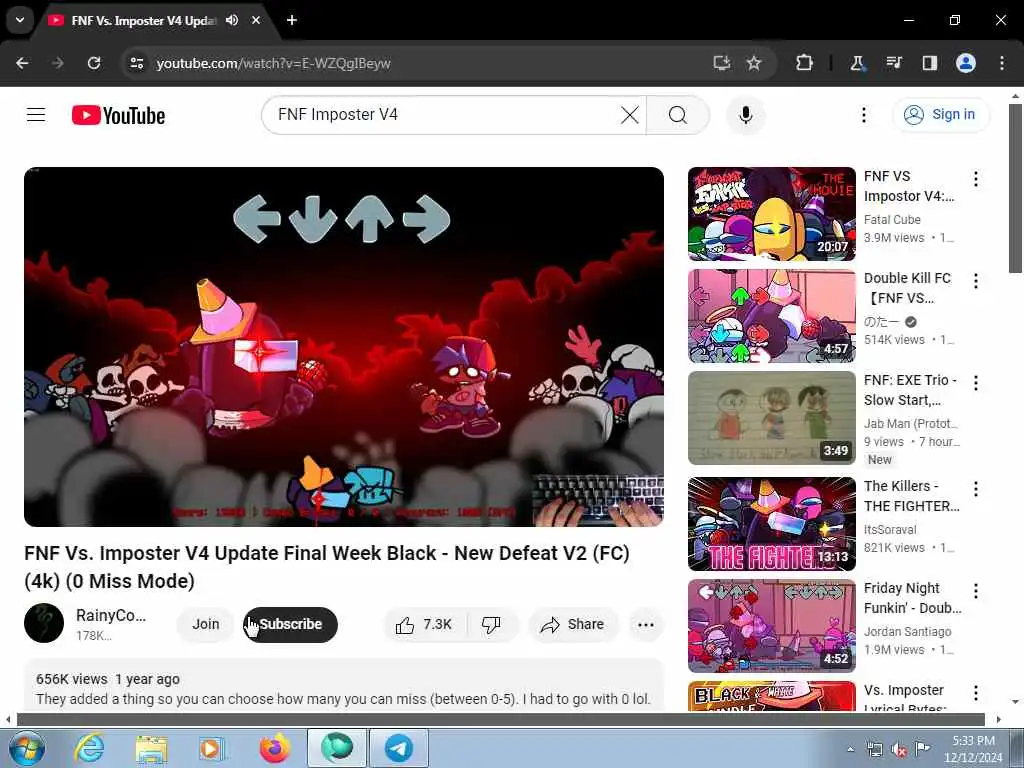Click the Join membership button
1024x768 pixels.
pyautogui.click(x=206, y=624)
